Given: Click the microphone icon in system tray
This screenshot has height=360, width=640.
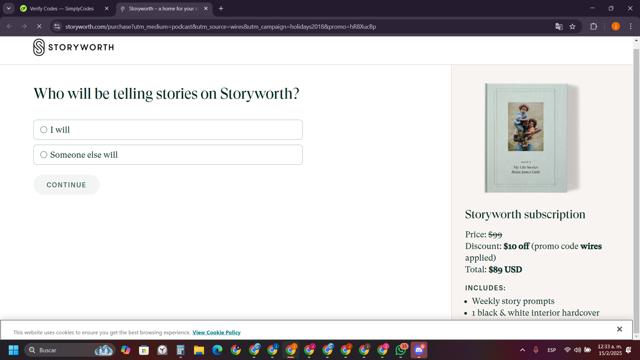Looking at the screenshot, I should pos(536,350).
